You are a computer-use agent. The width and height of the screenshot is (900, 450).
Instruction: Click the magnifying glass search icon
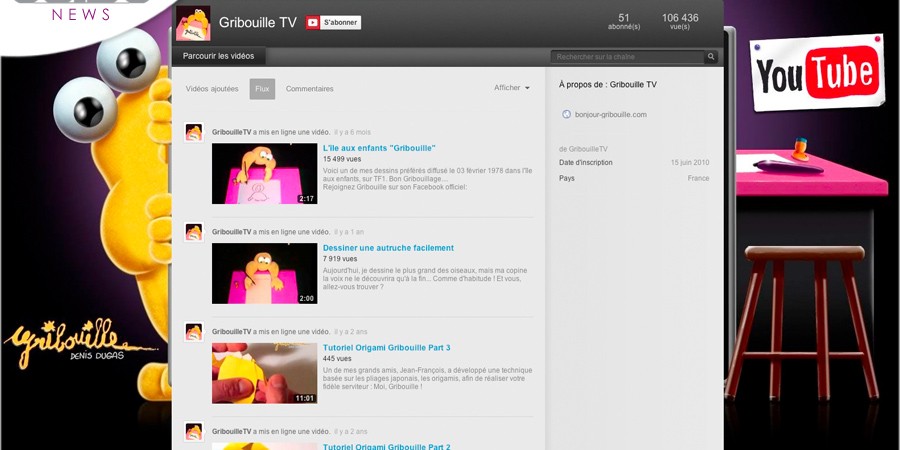[711, 57]
